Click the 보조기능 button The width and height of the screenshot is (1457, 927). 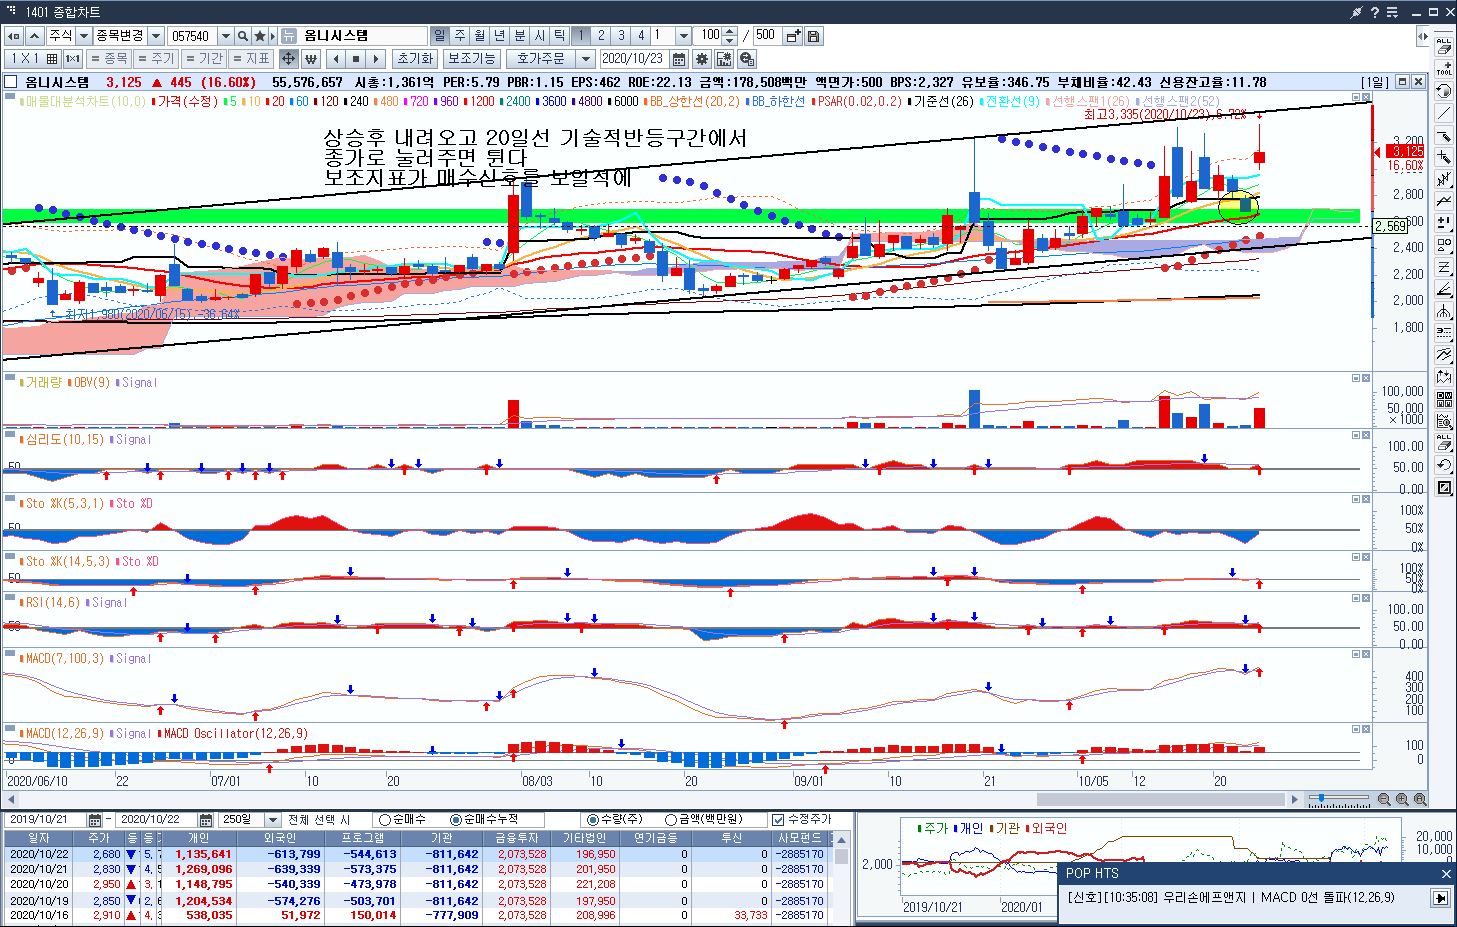[471, 59]
